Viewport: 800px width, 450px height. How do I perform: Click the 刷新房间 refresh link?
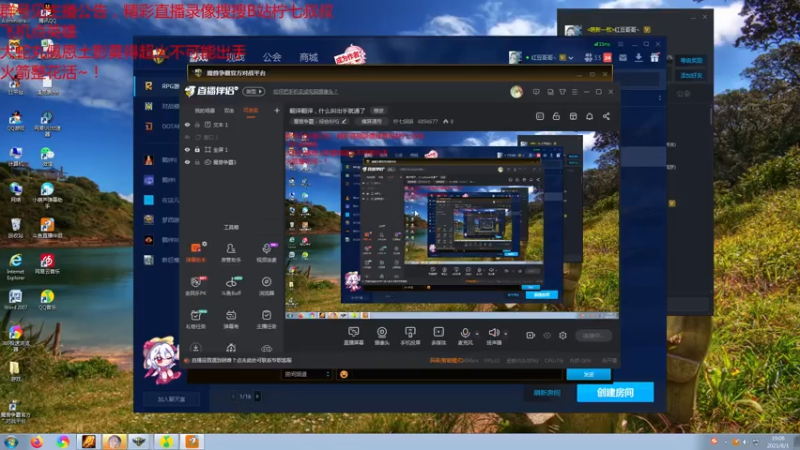point(546,393)
